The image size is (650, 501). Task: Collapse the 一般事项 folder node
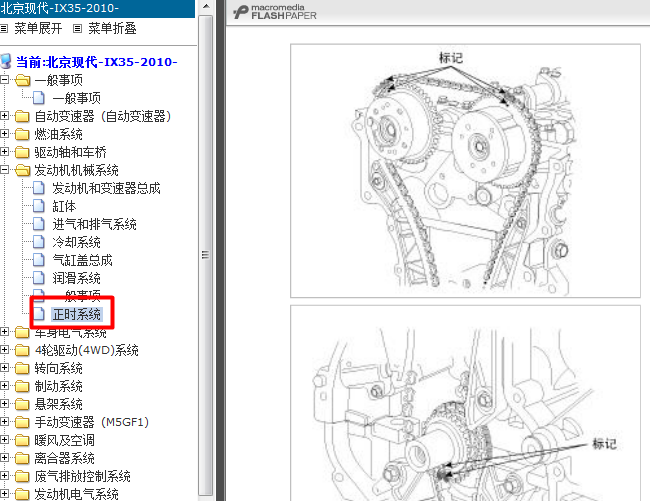point(4,79)
